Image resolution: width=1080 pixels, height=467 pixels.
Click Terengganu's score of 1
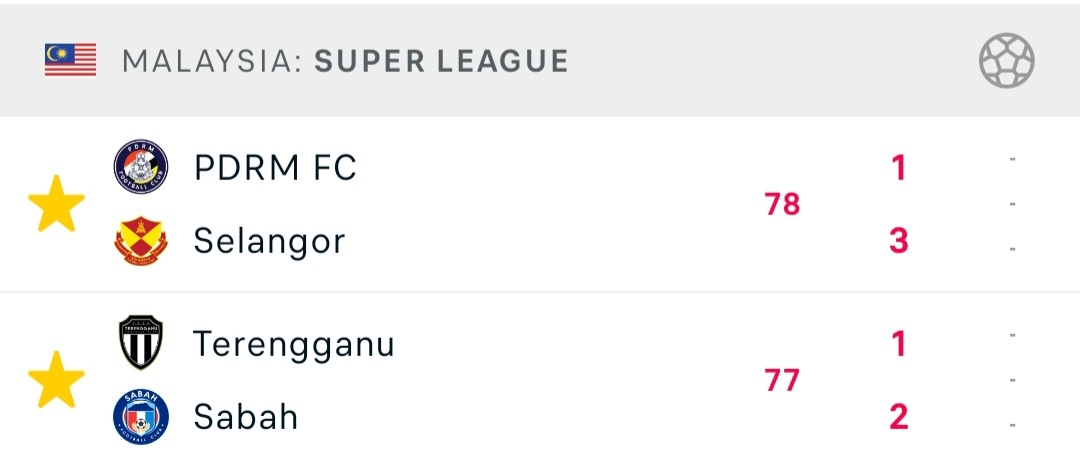tap(899, 344)
